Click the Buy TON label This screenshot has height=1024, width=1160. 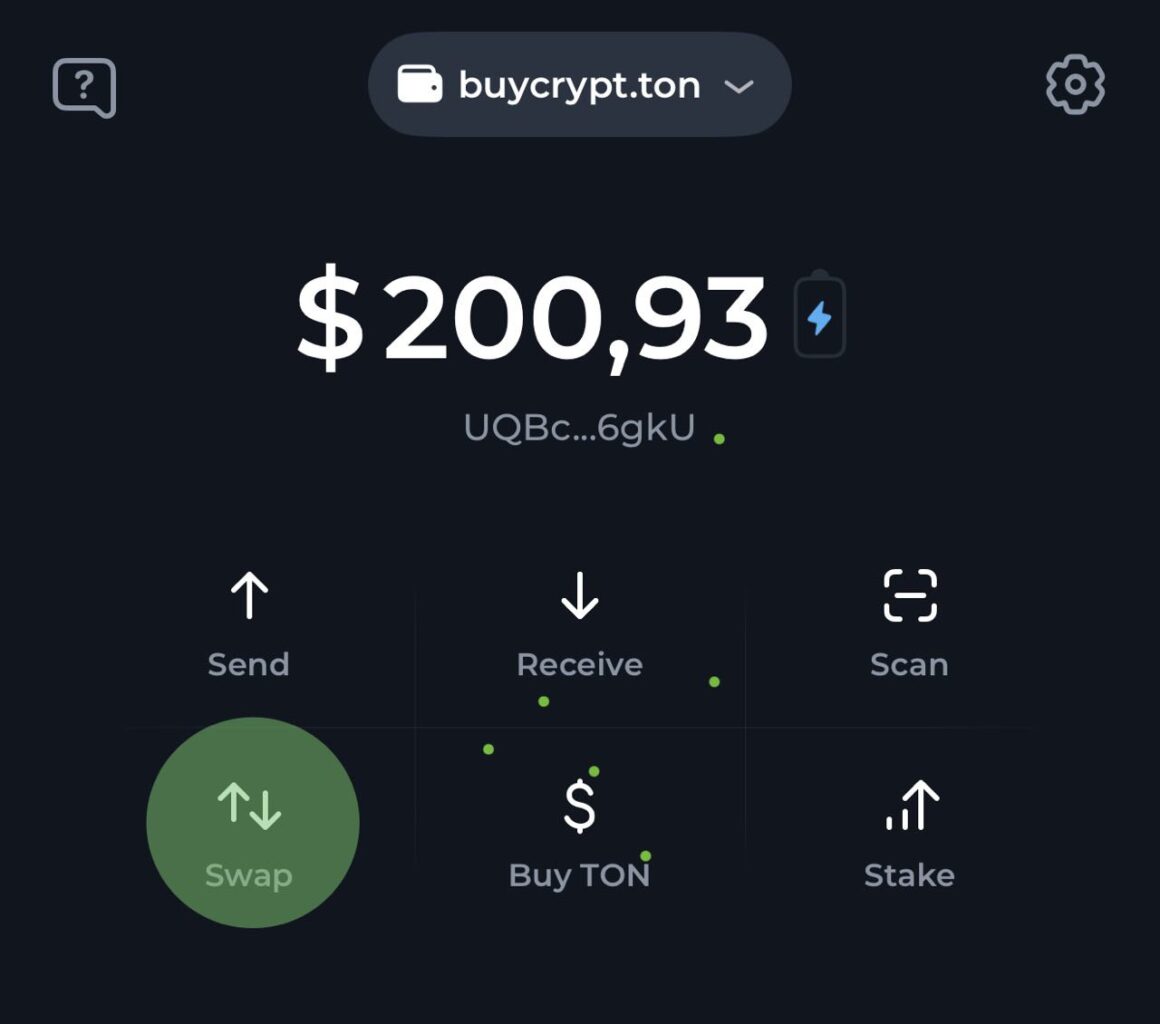tap(579, 875)
